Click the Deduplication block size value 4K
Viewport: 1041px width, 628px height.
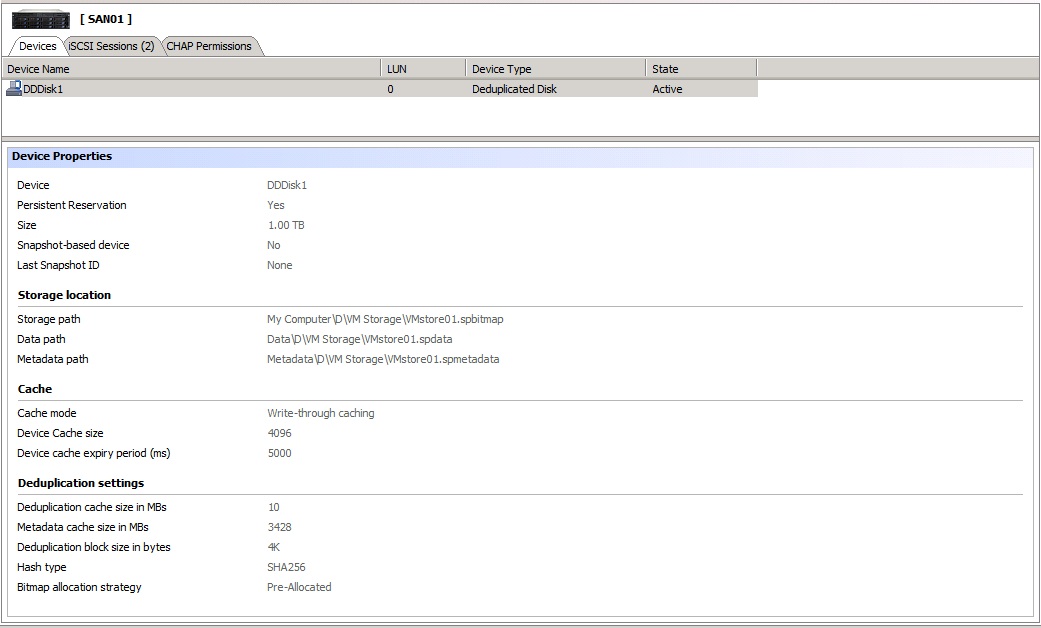point(274,547)
